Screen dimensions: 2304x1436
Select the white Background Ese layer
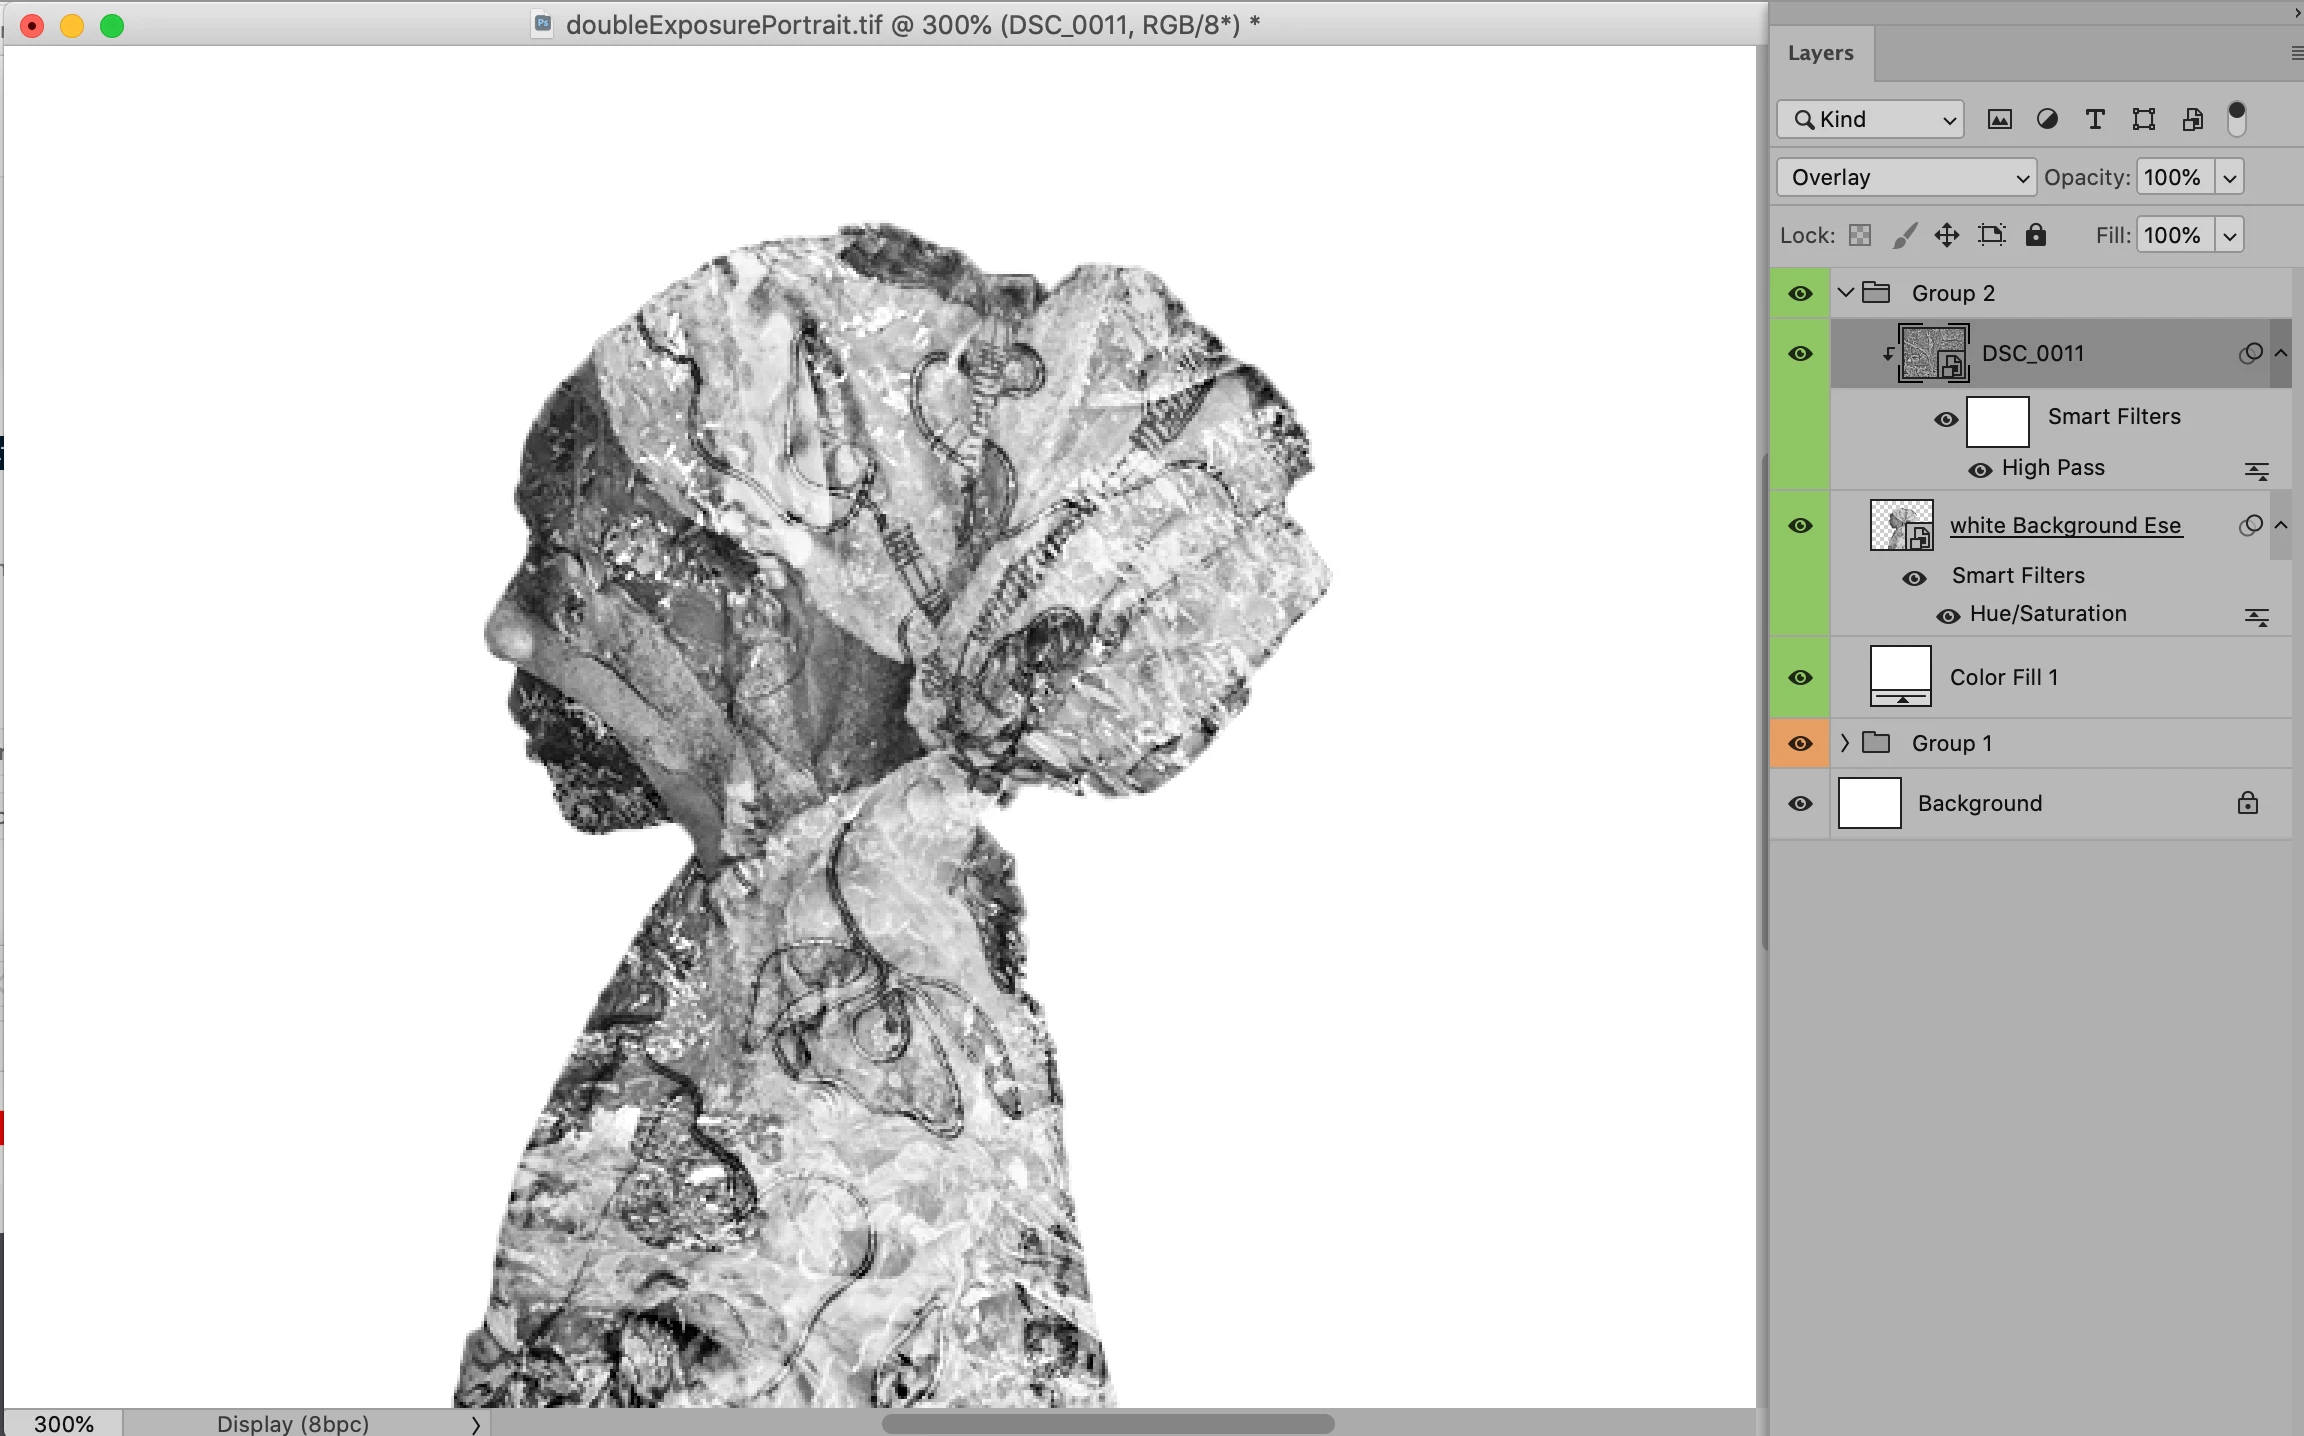[x=2065, y=526]
